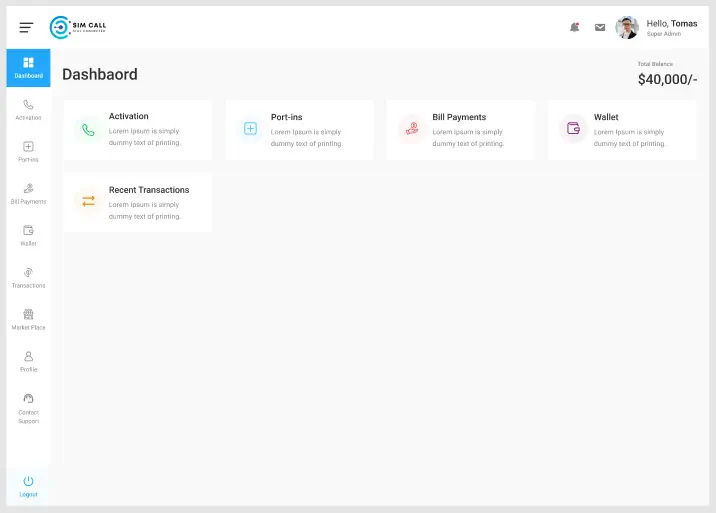The height and width of the screenshot is (513, 716).
Task: Open the Hello, Tomas user menu
Action: click(x=671, y=28)
